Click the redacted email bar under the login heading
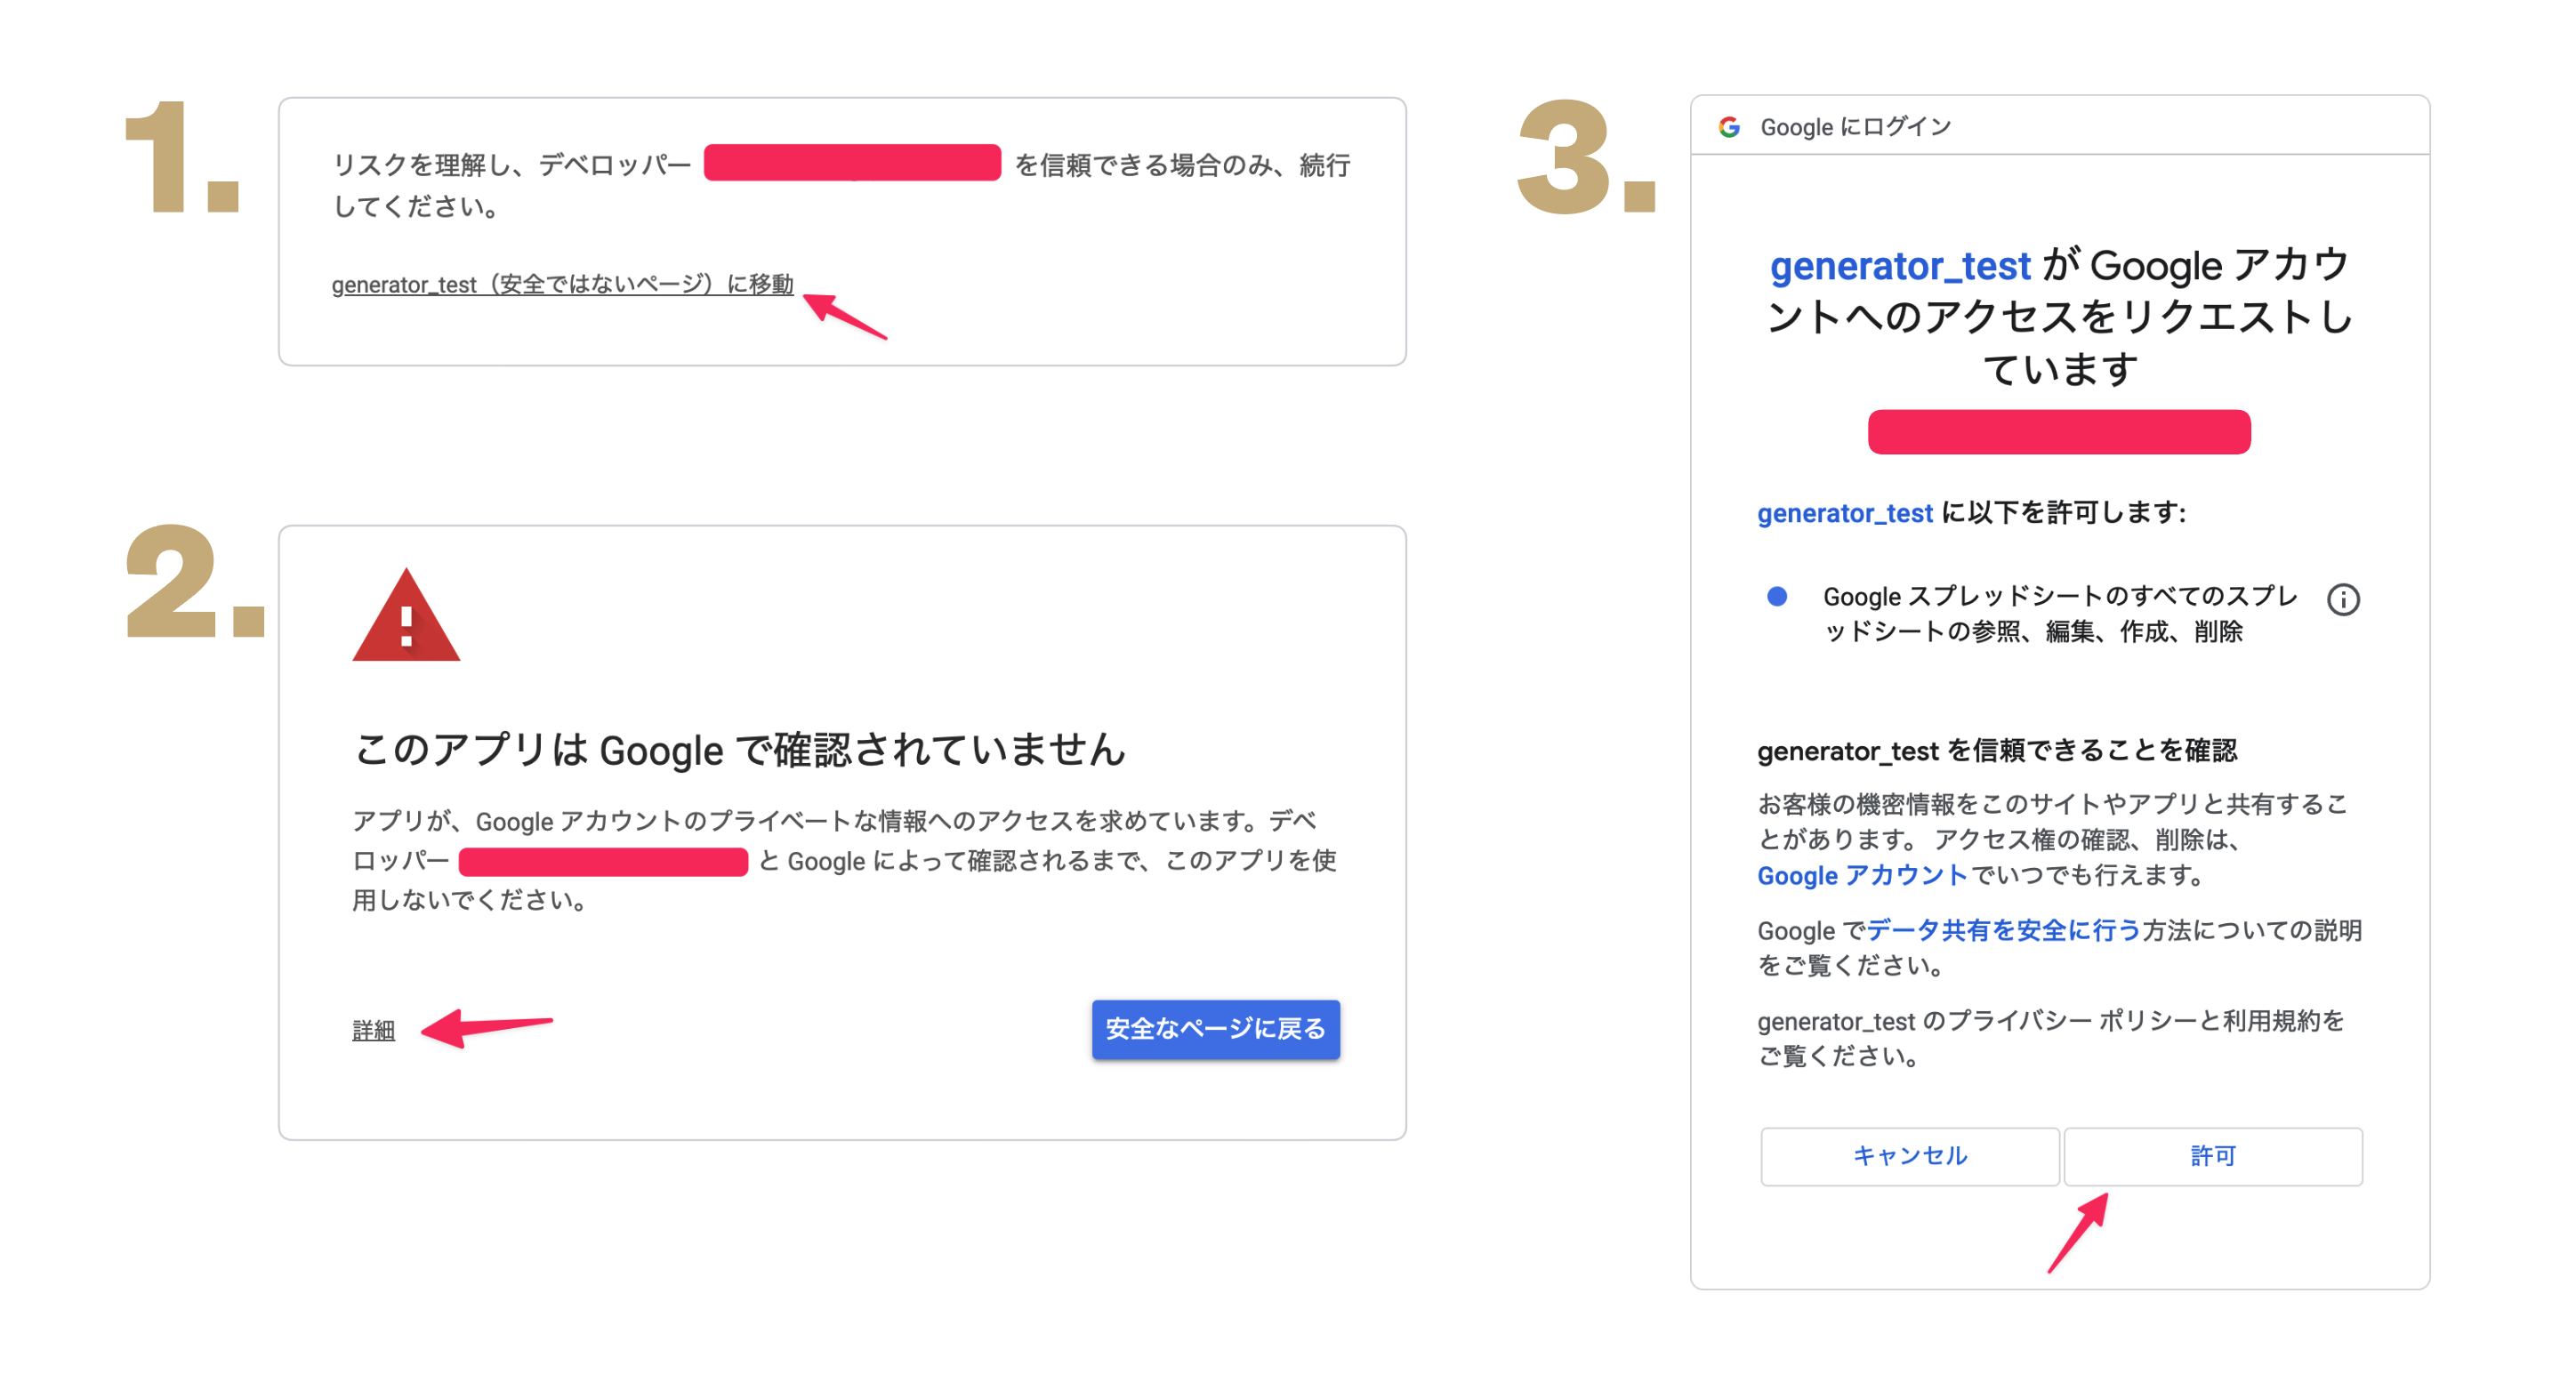 coord(2058,432)
